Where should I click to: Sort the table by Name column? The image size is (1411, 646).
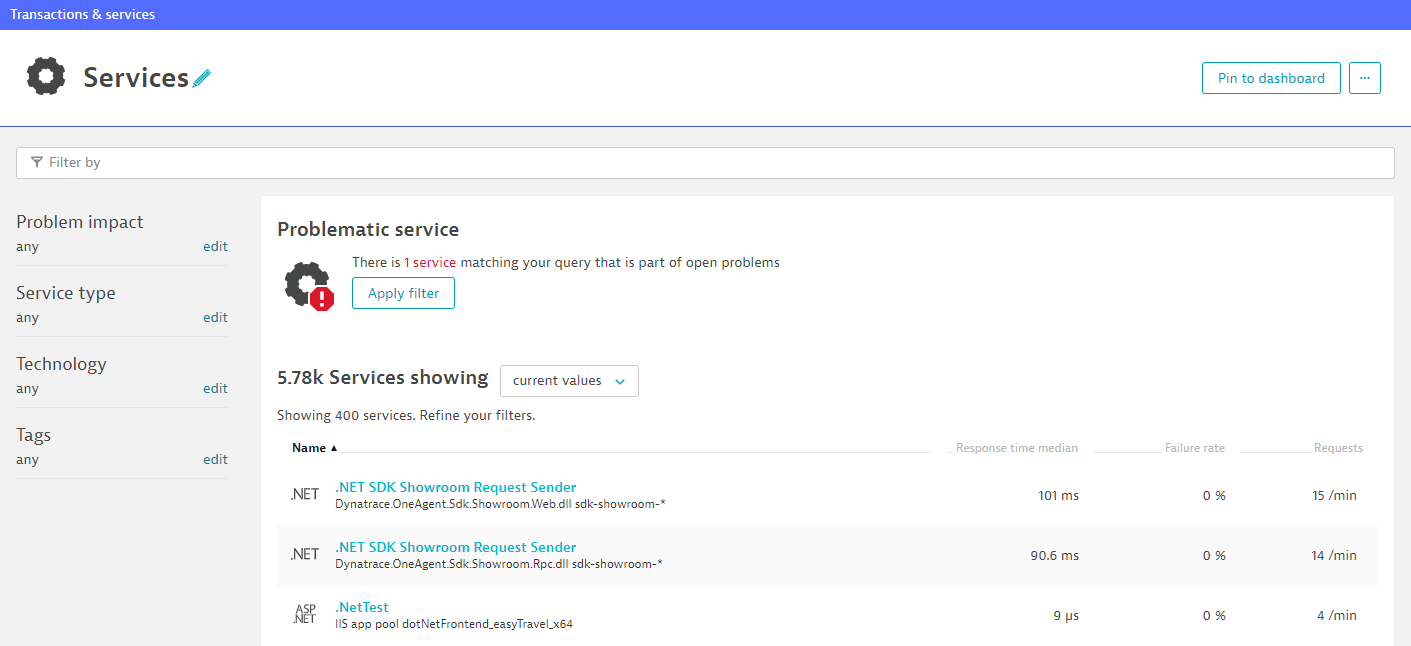[x=314, y=448]
